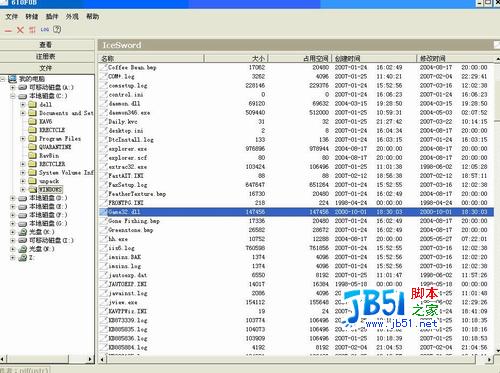This screenshot has width=500, height=373.
Task: Click the file list vertical scrollbar up arrow
Action: pos(497,59)
